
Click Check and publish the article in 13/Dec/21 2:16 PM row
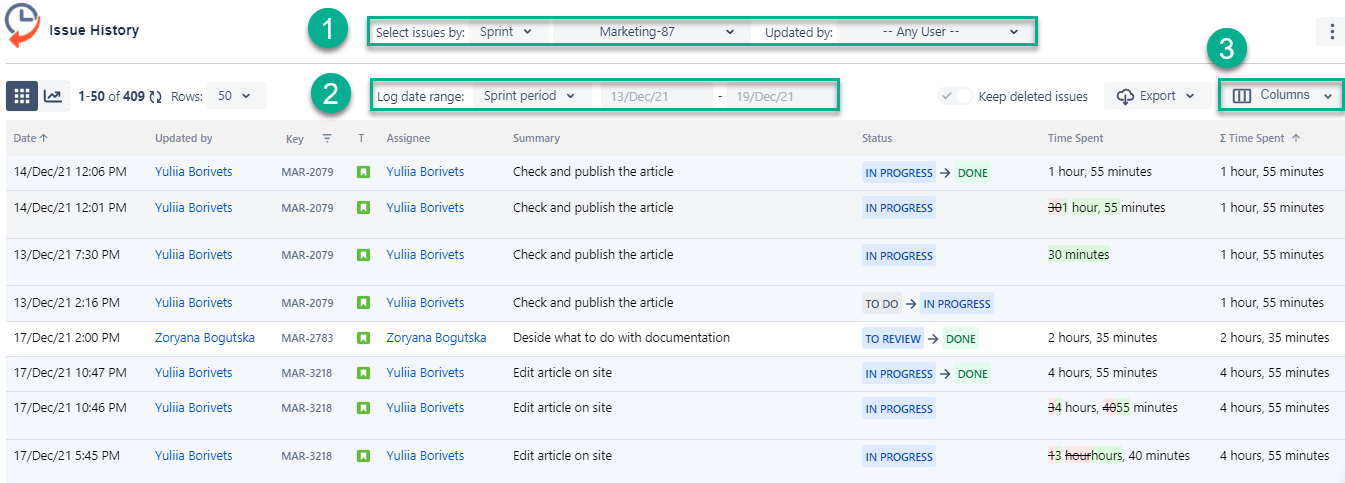pos(593,303)
